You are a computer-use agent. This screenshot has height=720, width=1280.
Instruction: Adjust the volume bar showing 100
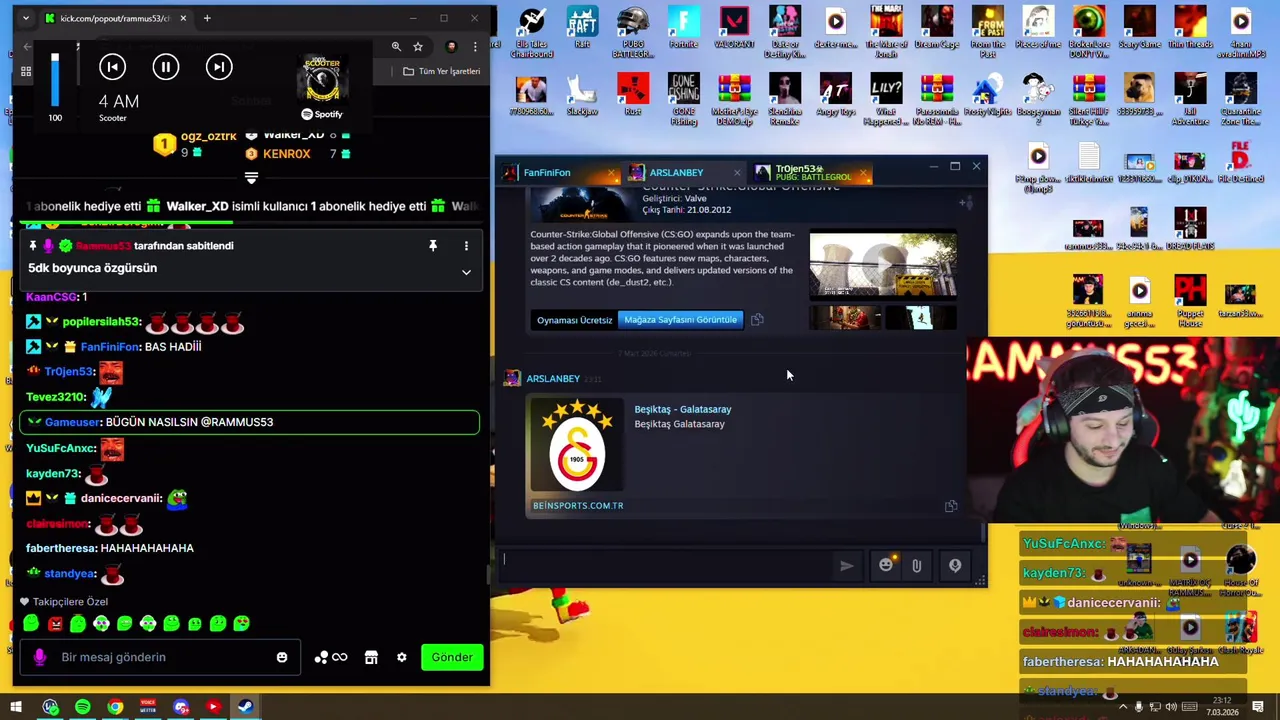pyautogui.click(x=55, y=80)
